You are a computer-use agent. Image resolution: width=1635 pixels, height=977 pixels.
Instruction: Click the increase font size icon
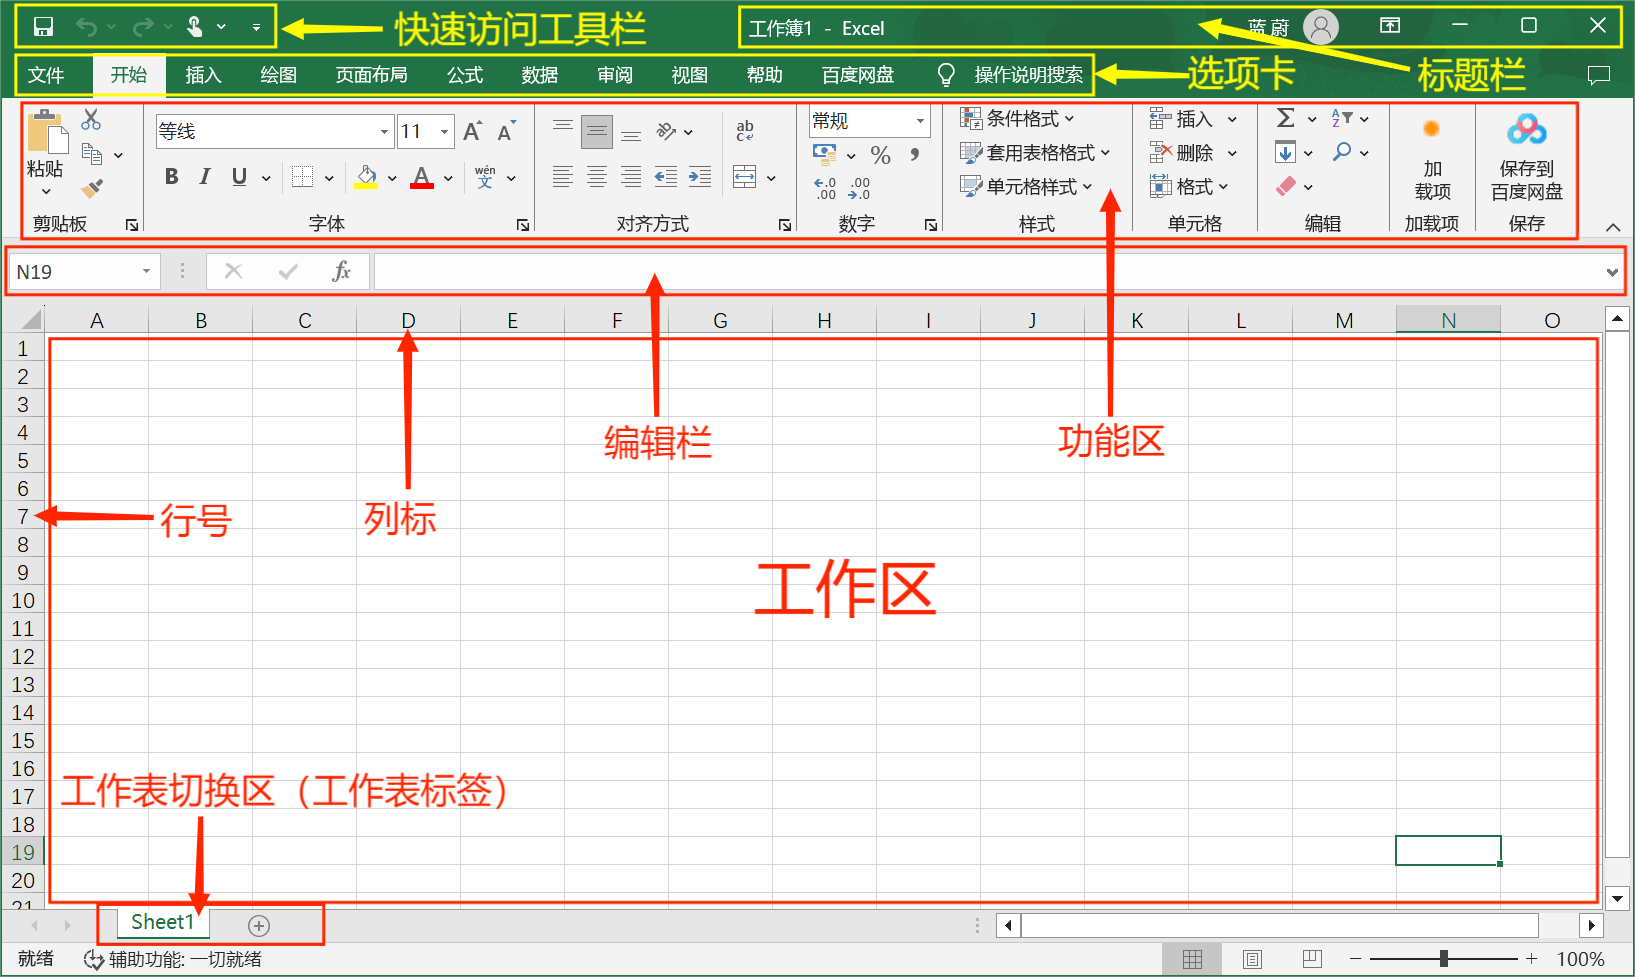pos(472,131)
